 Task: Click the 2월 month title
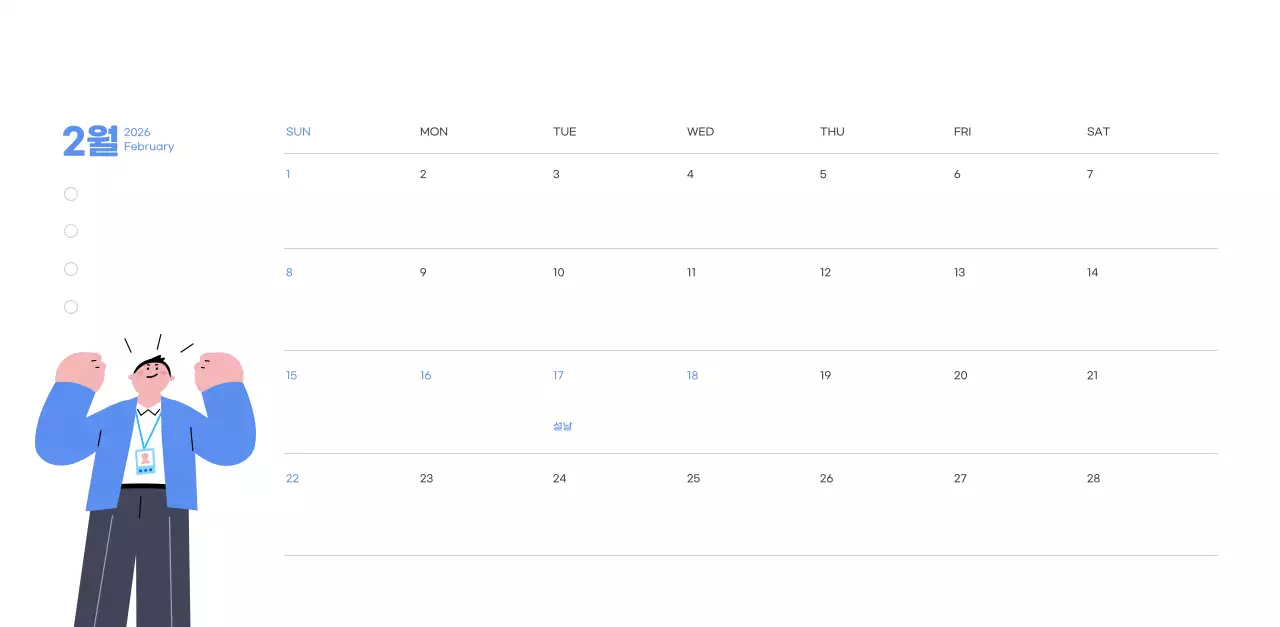pyautogui.click(x=90, y=141)
